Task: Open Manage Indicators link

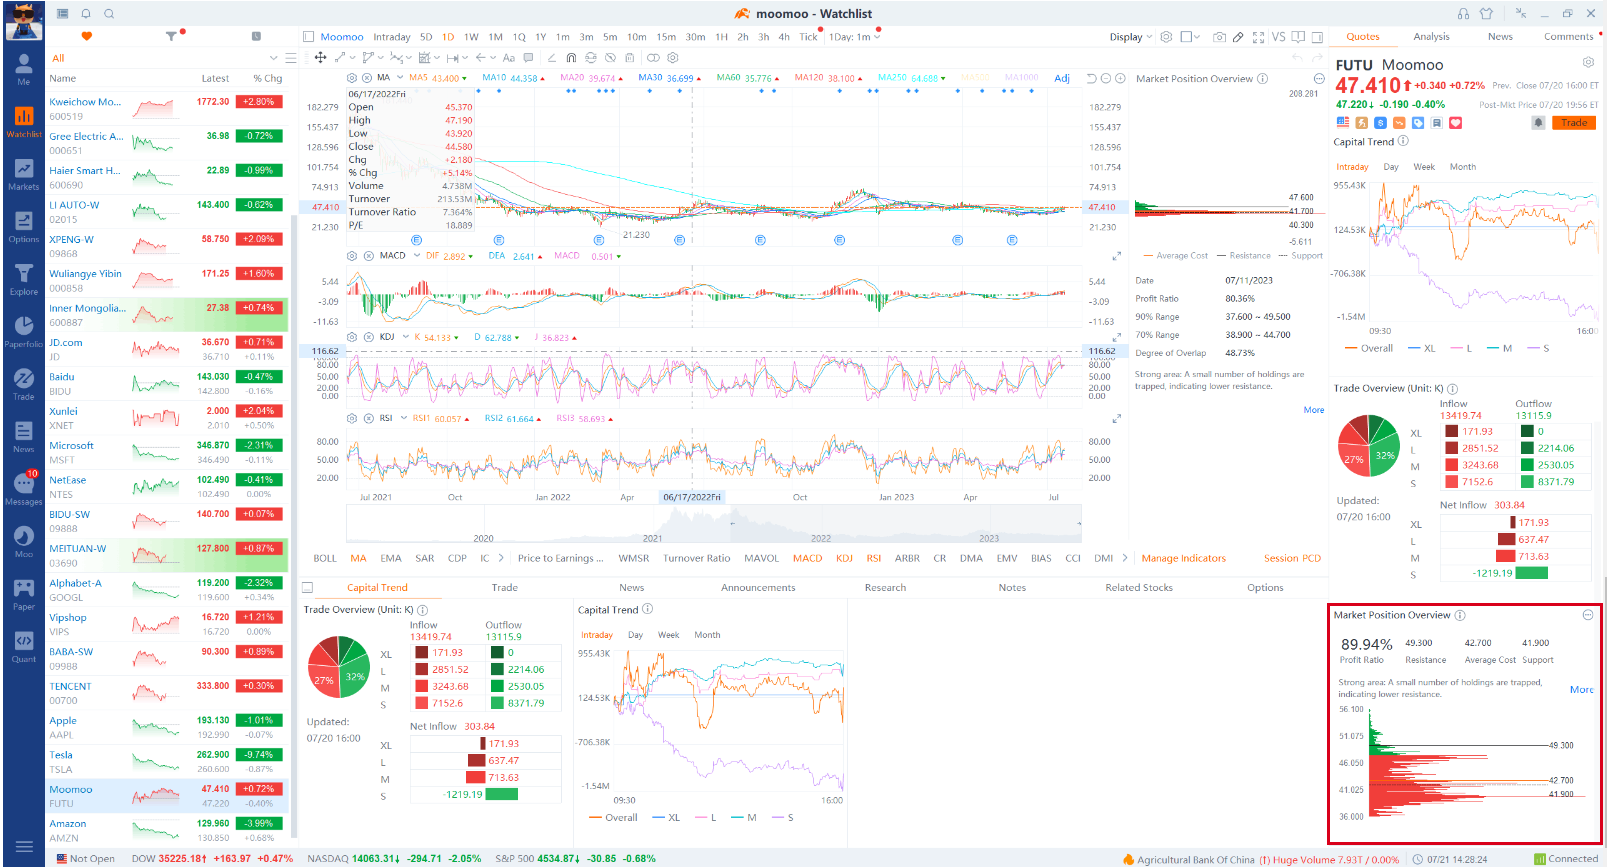Action: [1183, 558]
